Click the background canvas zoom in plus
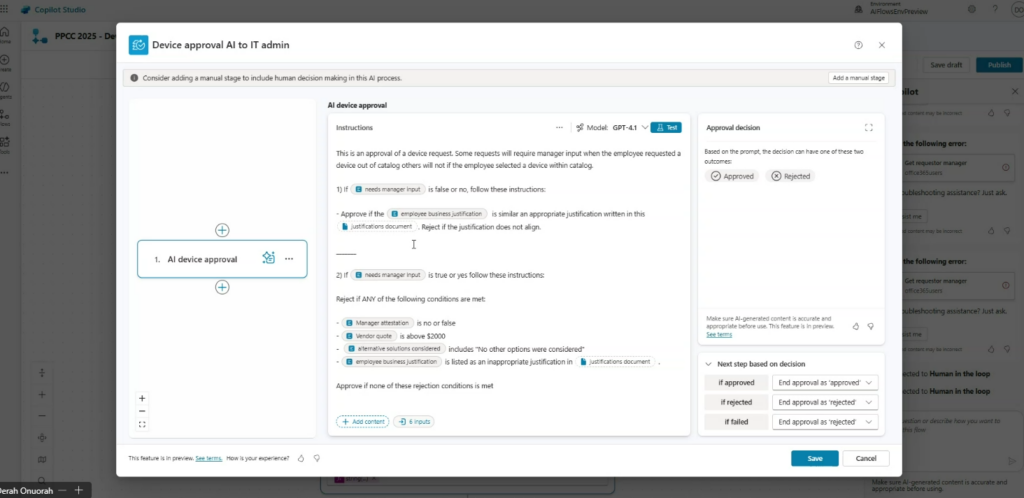1024x498 pixels. (42, 395)
